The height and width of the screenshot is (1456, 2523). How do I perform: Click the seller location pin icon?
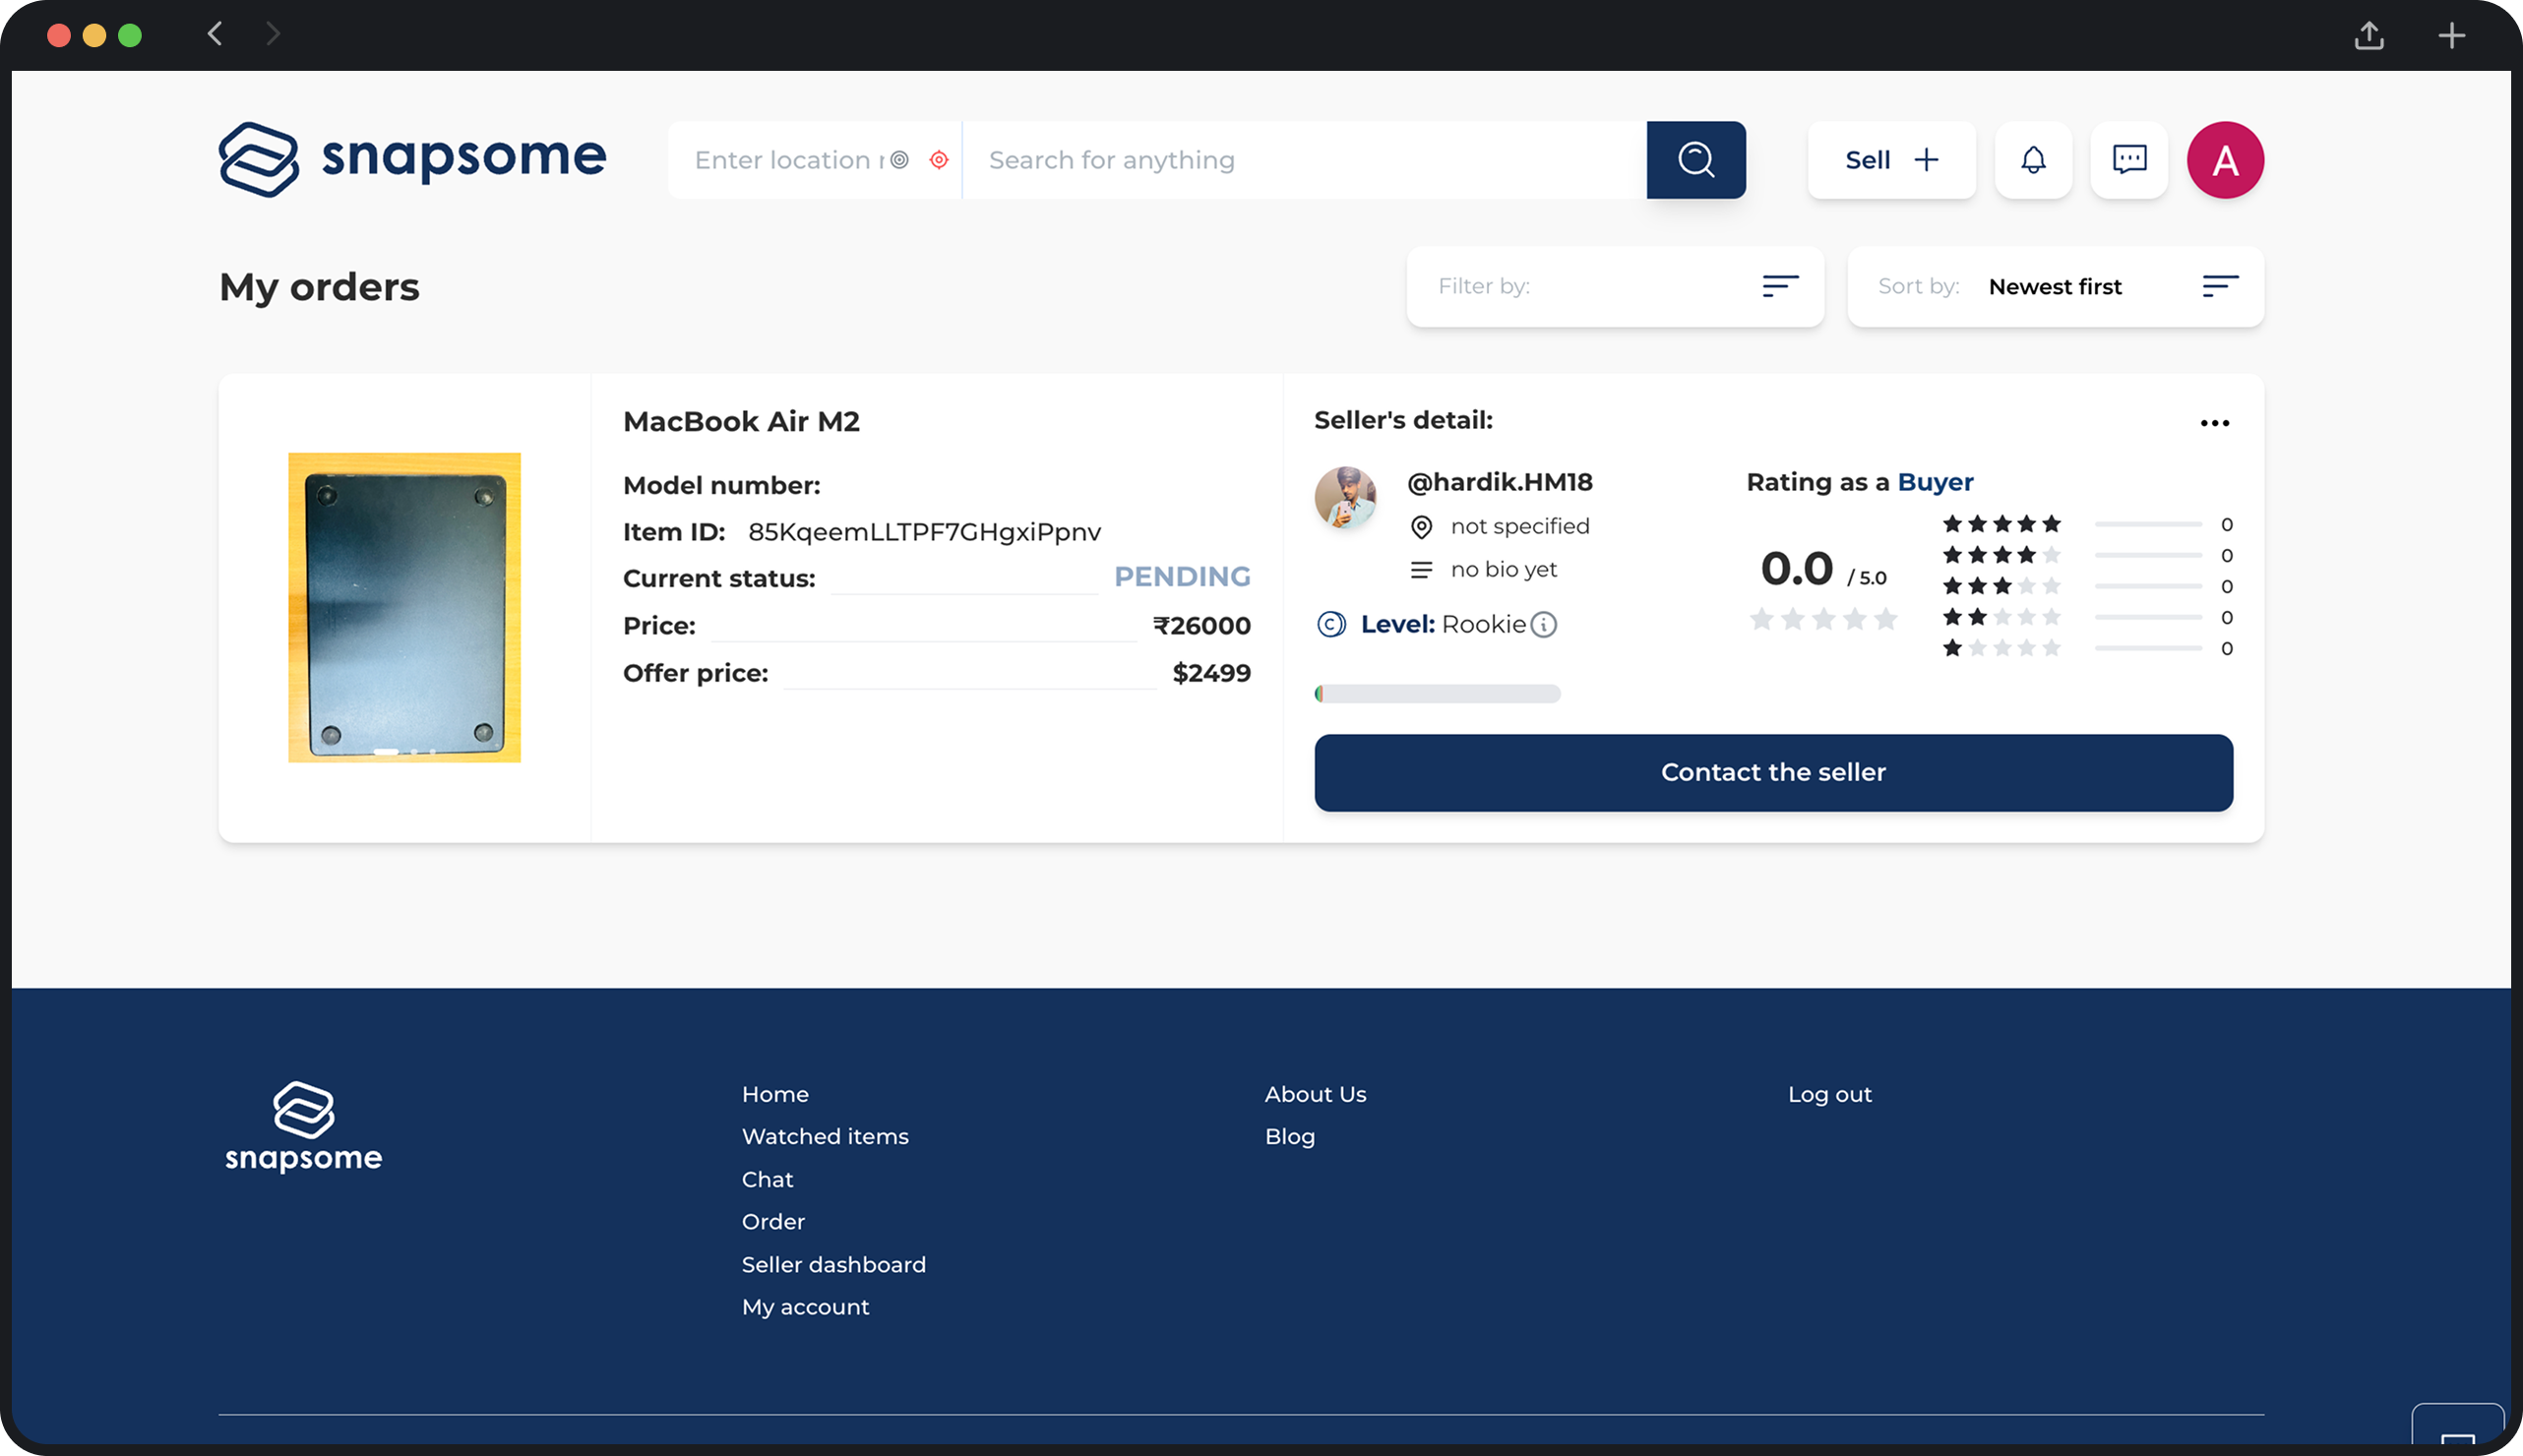click(1421, 527)
